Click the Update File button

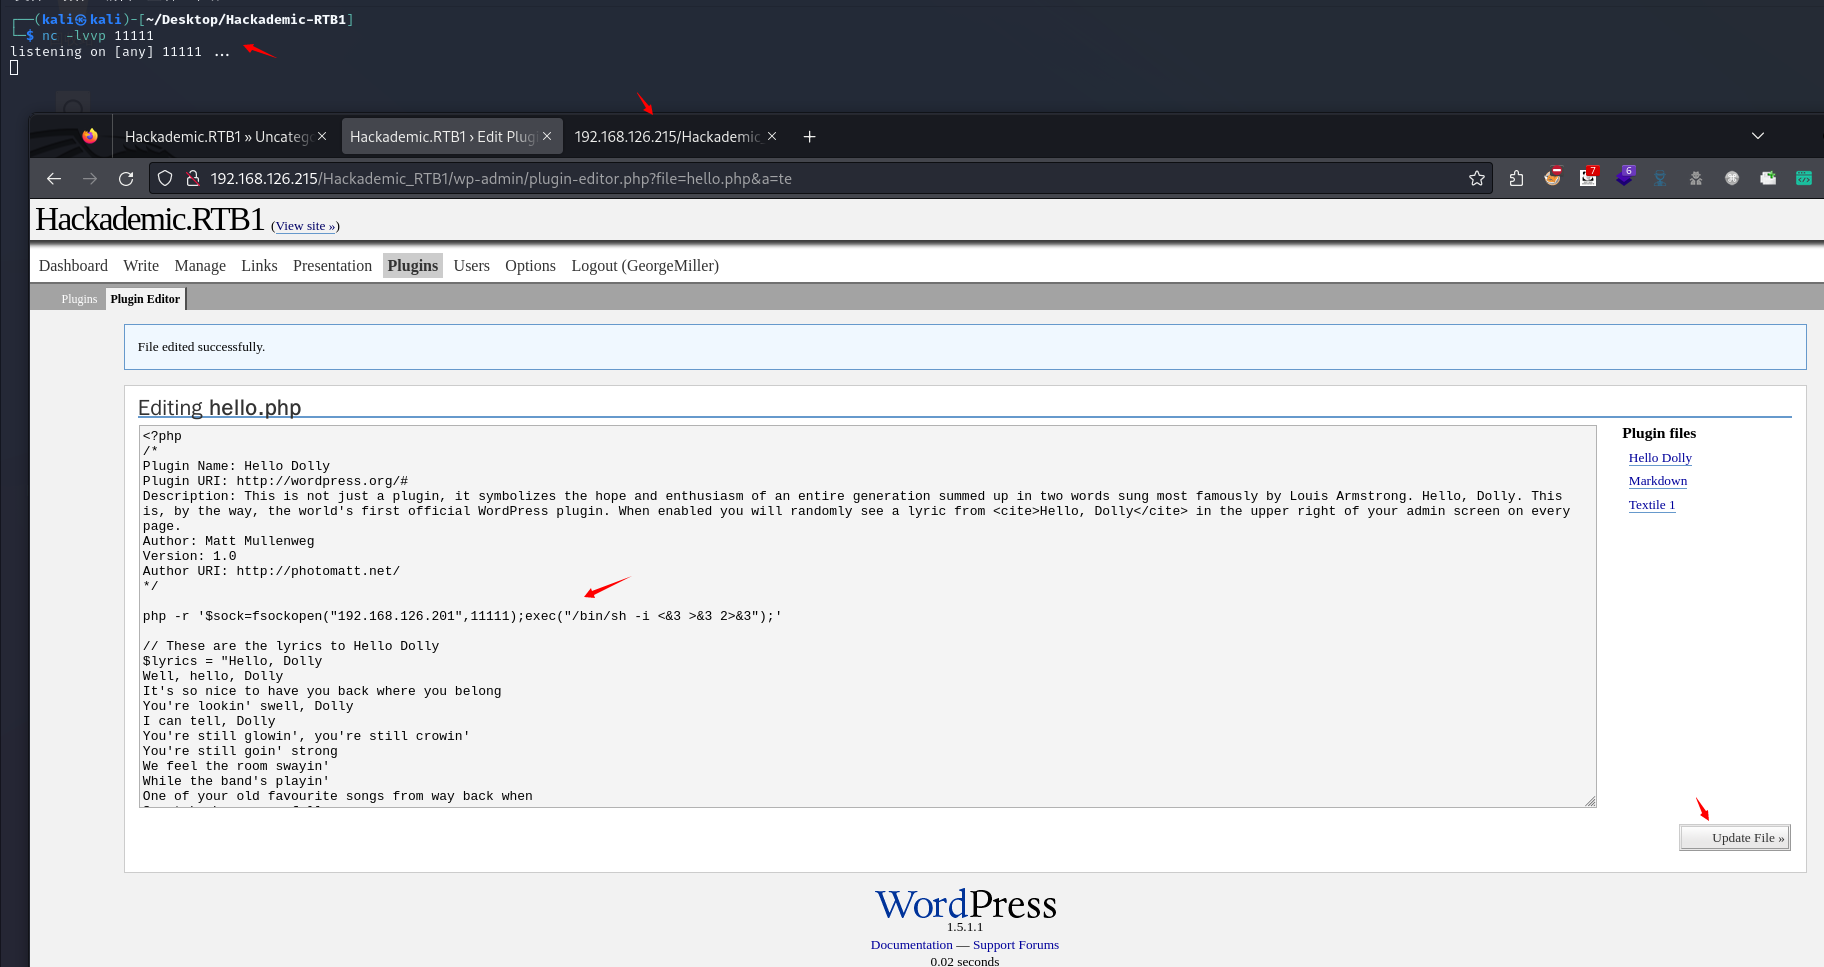pos(1735,837)
